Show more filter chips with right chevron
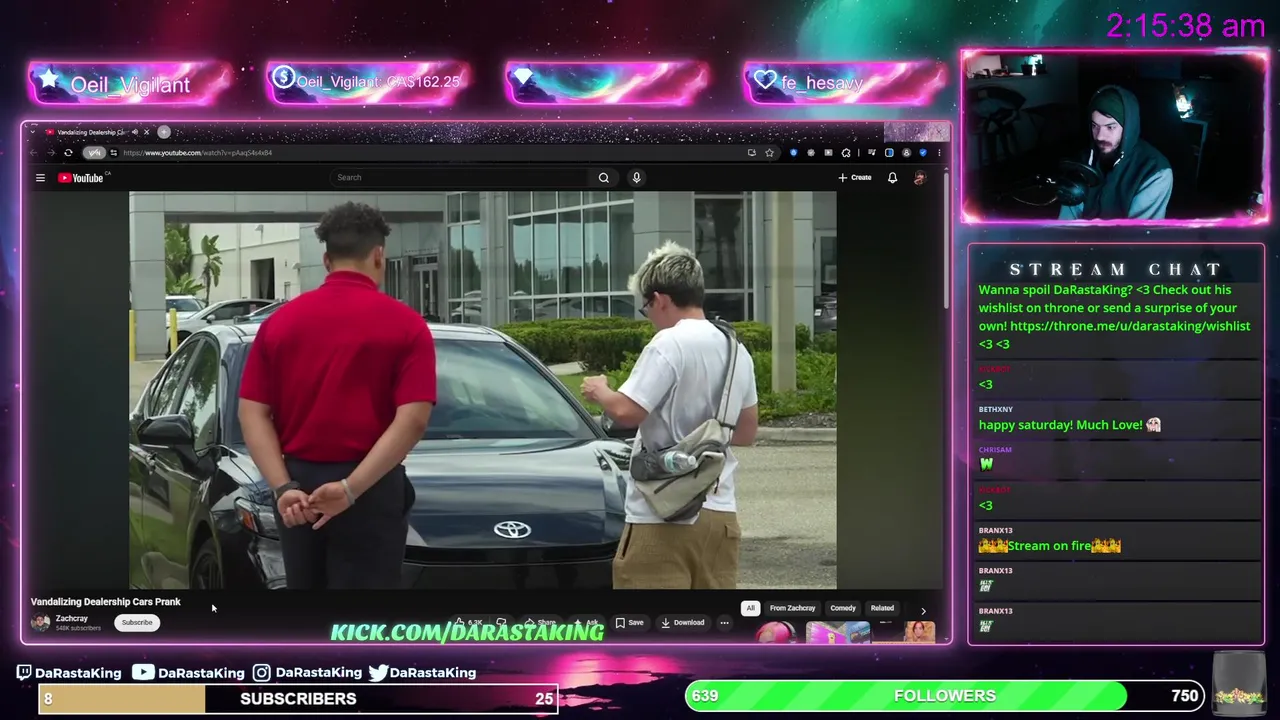Image resolution: width=1280 pixels, height=720 pixels. pos(923,609)
